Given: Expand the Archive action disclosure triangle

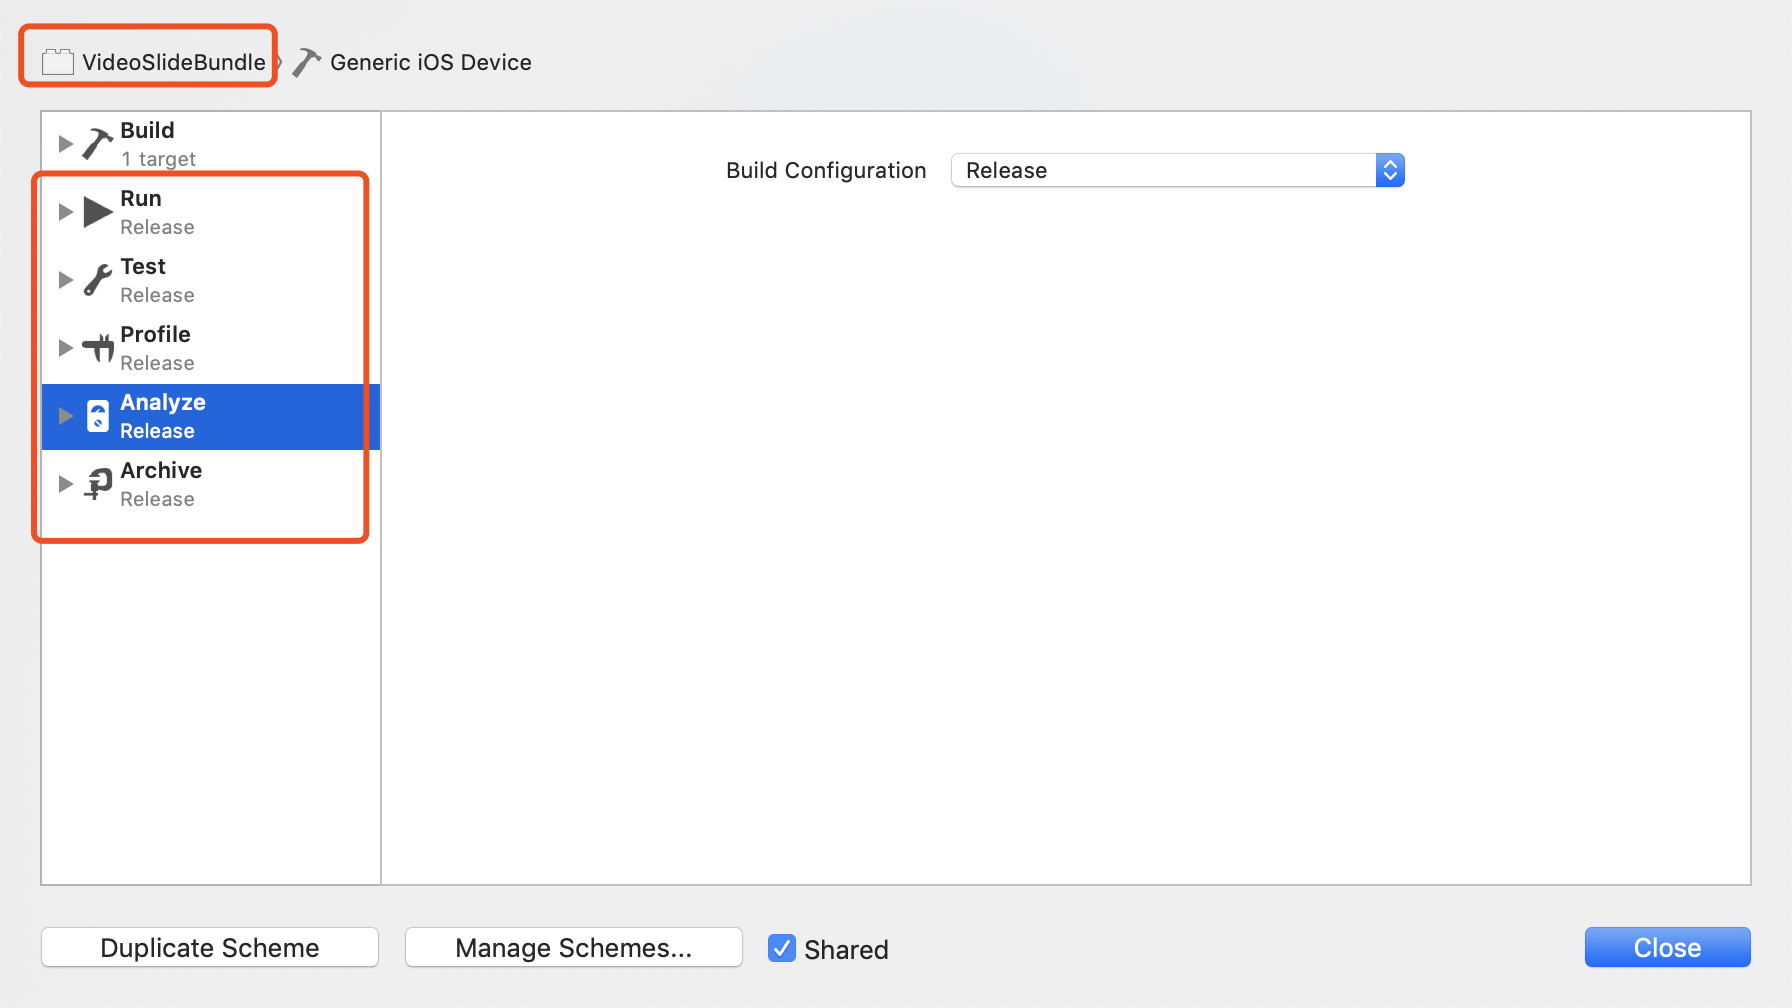Looking at the screenshot, I should tap(66, 484).
